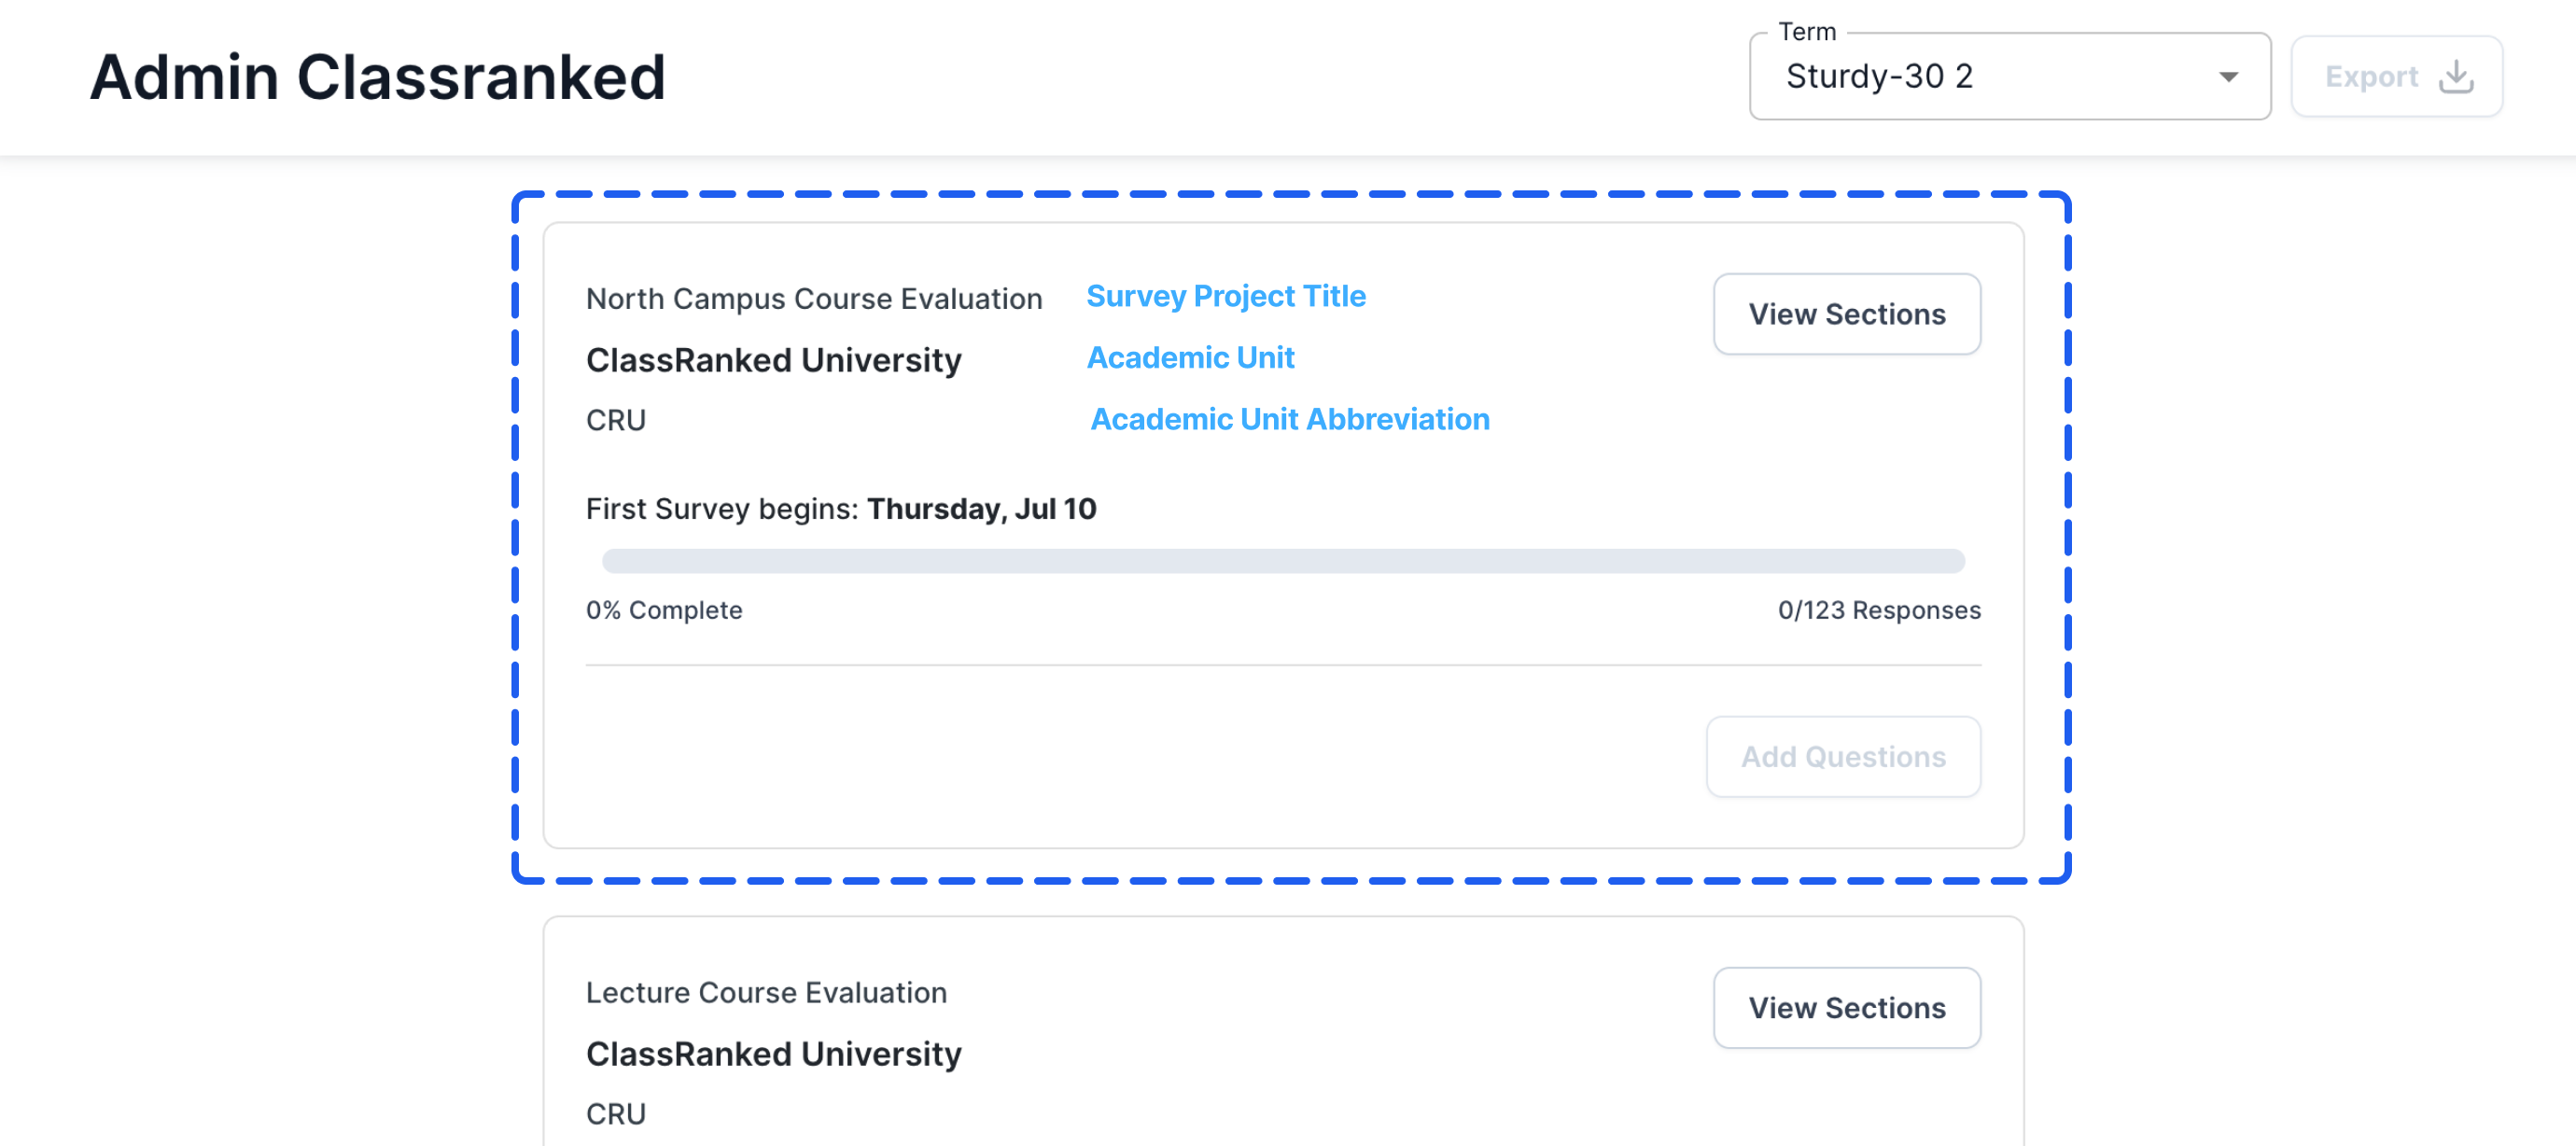Click the Academic Unit Abbreviation label
2576x1146 pixels.
(x=1289, y=419)
